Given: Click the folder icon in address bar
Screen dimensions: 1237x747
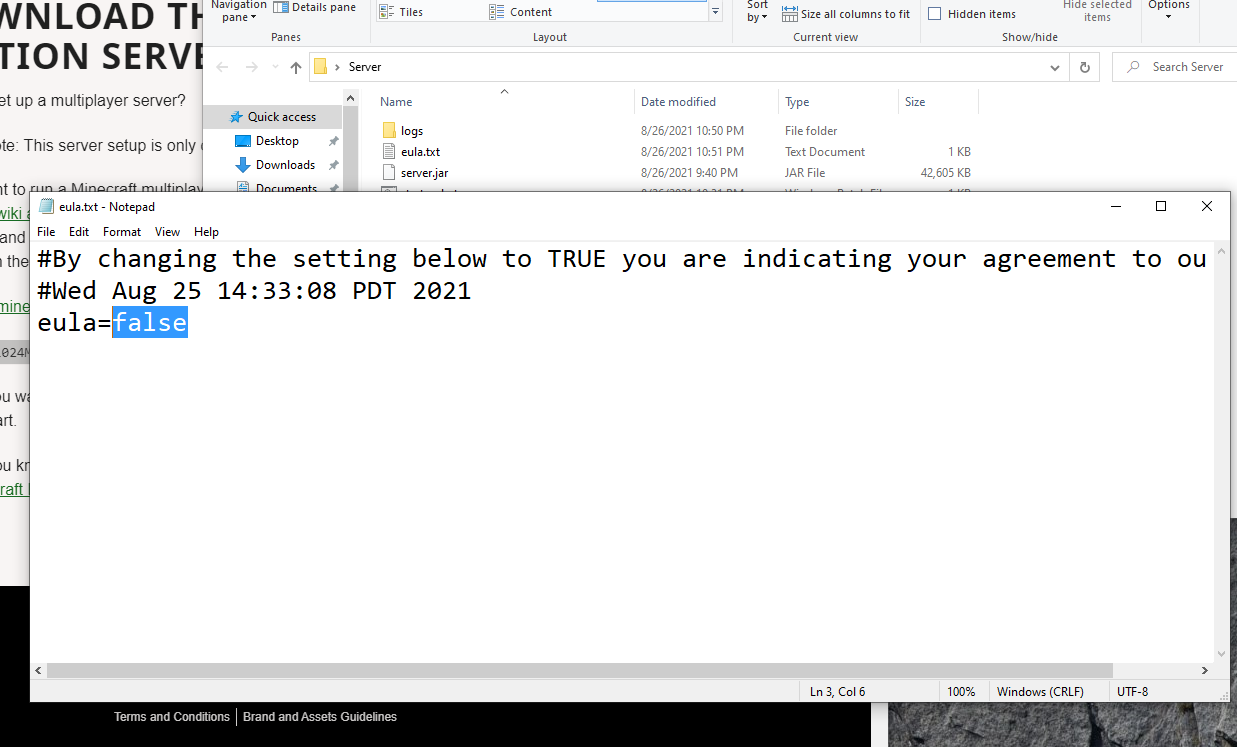Looking at the screenshot, I should click(321, 67).
